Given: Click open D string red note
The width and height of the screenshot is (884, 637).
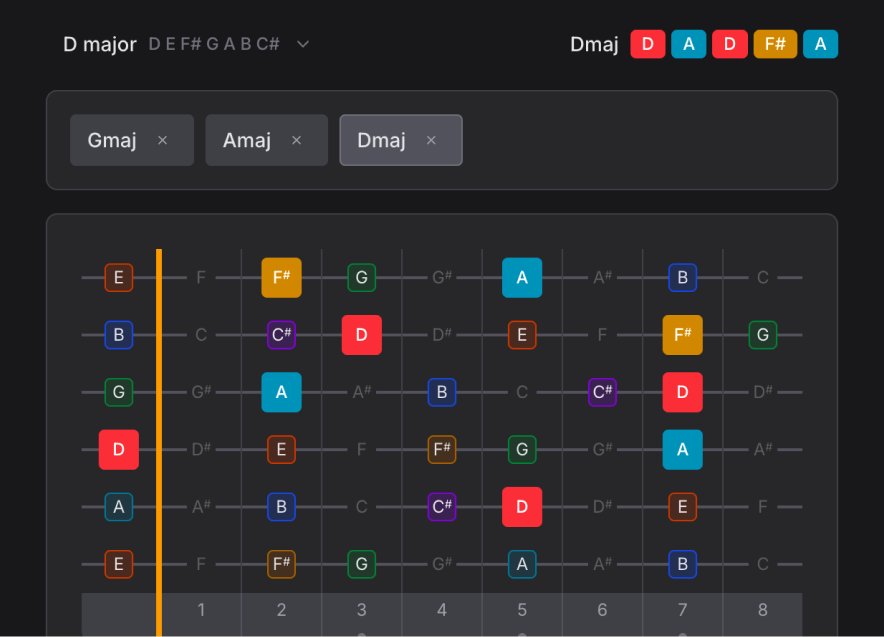Looking at the screenshot, I should [x=119, y=450].
